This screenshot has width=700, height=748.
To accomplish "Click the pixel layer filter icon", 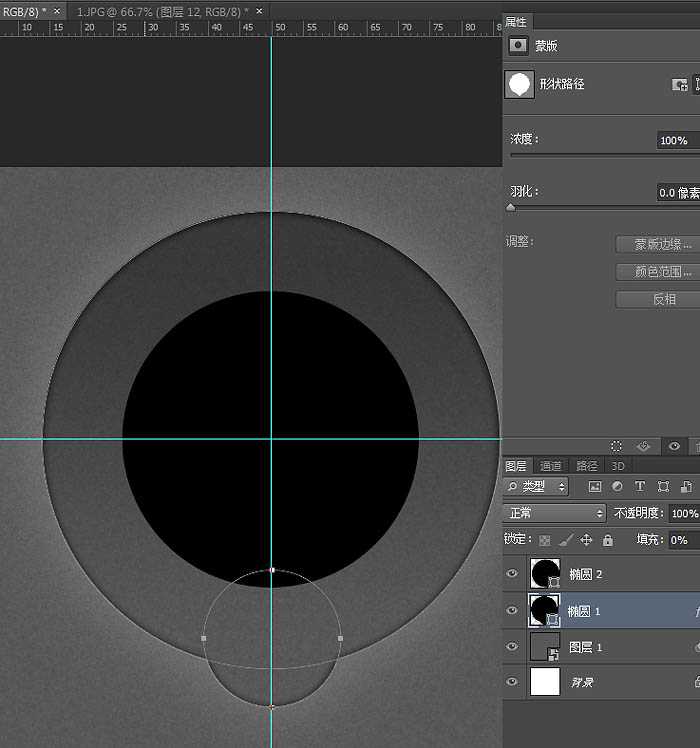I will pos(595,487).
